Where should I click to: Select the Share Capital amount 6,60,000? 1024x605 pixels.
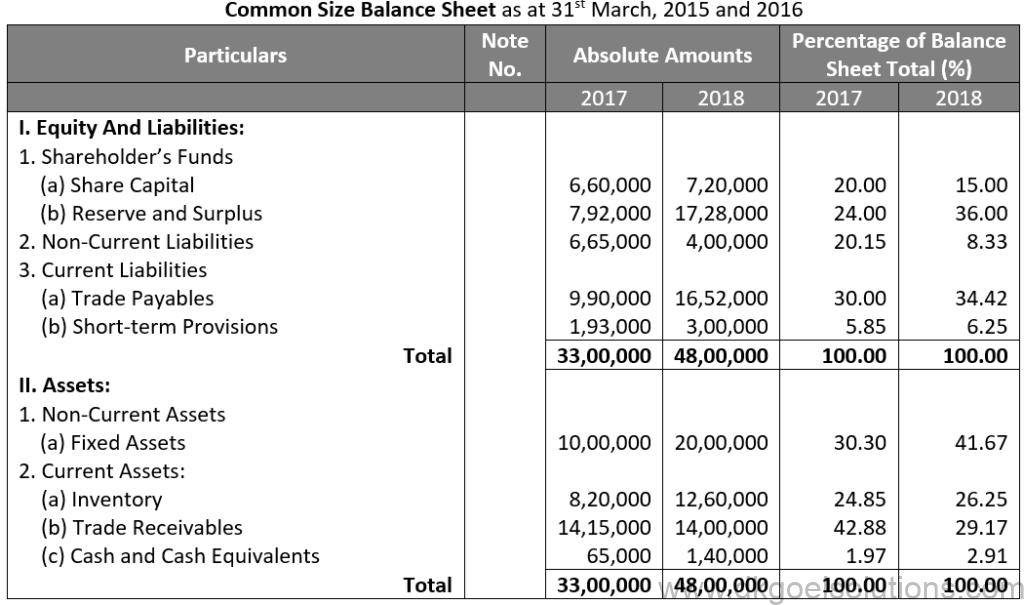(610, 185)
